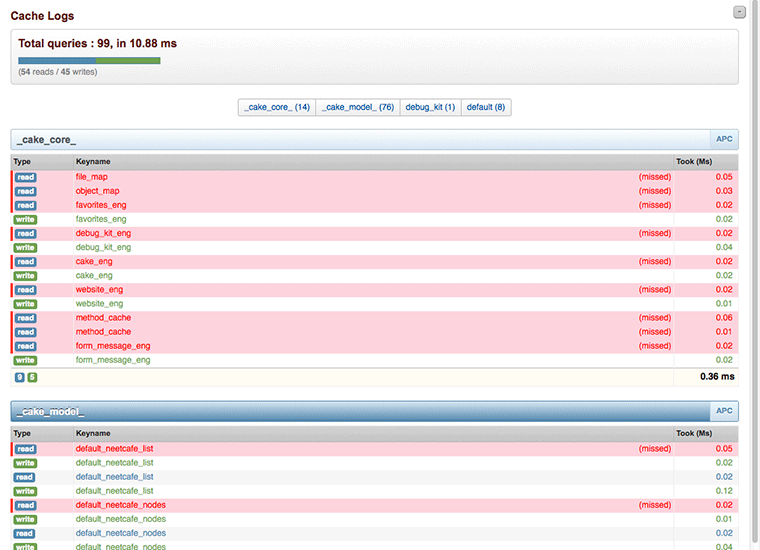
Task: Click APC badge in _cake_model_ header
Action: pos(724,411)
